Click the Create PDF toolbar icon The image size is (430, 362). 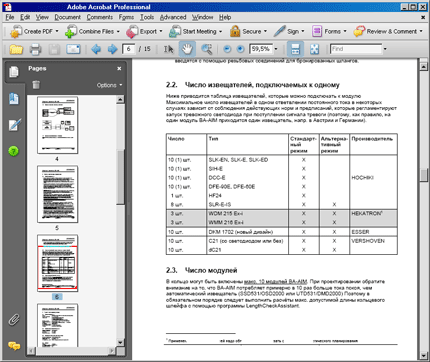coord(15,32)
